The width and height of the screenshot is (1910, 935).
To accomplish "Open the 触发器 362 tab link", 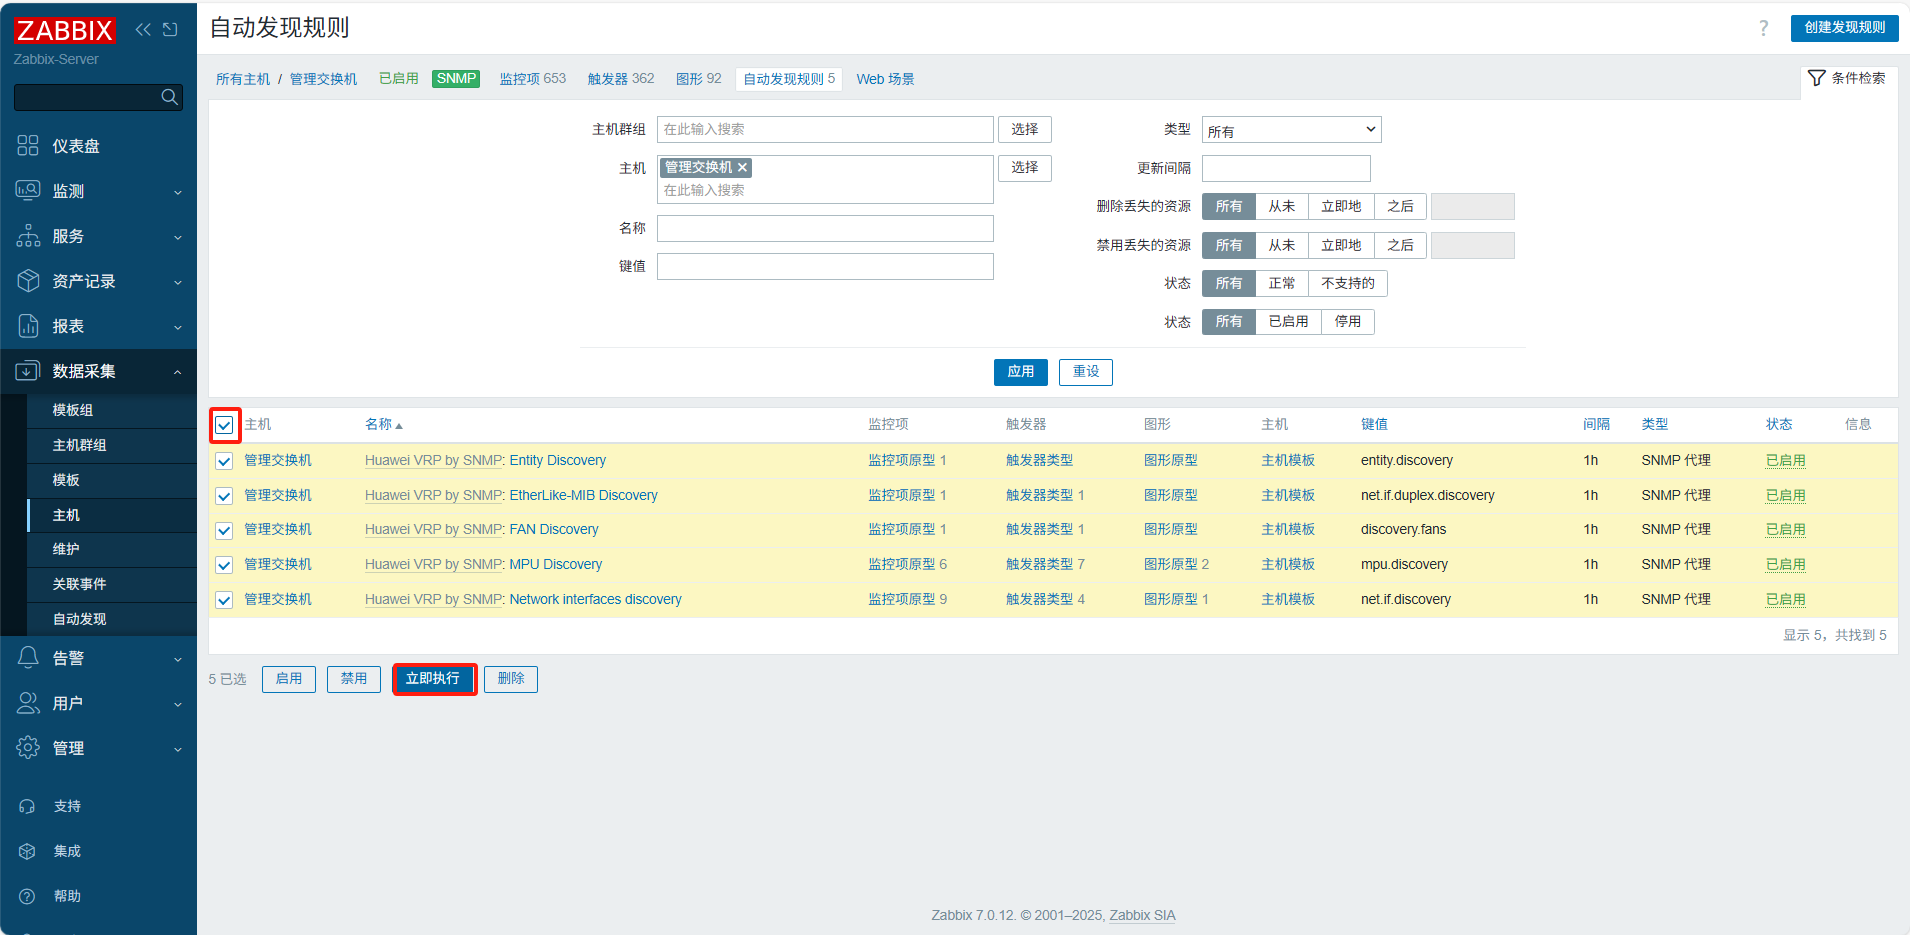I will click(x=621, y=79).
